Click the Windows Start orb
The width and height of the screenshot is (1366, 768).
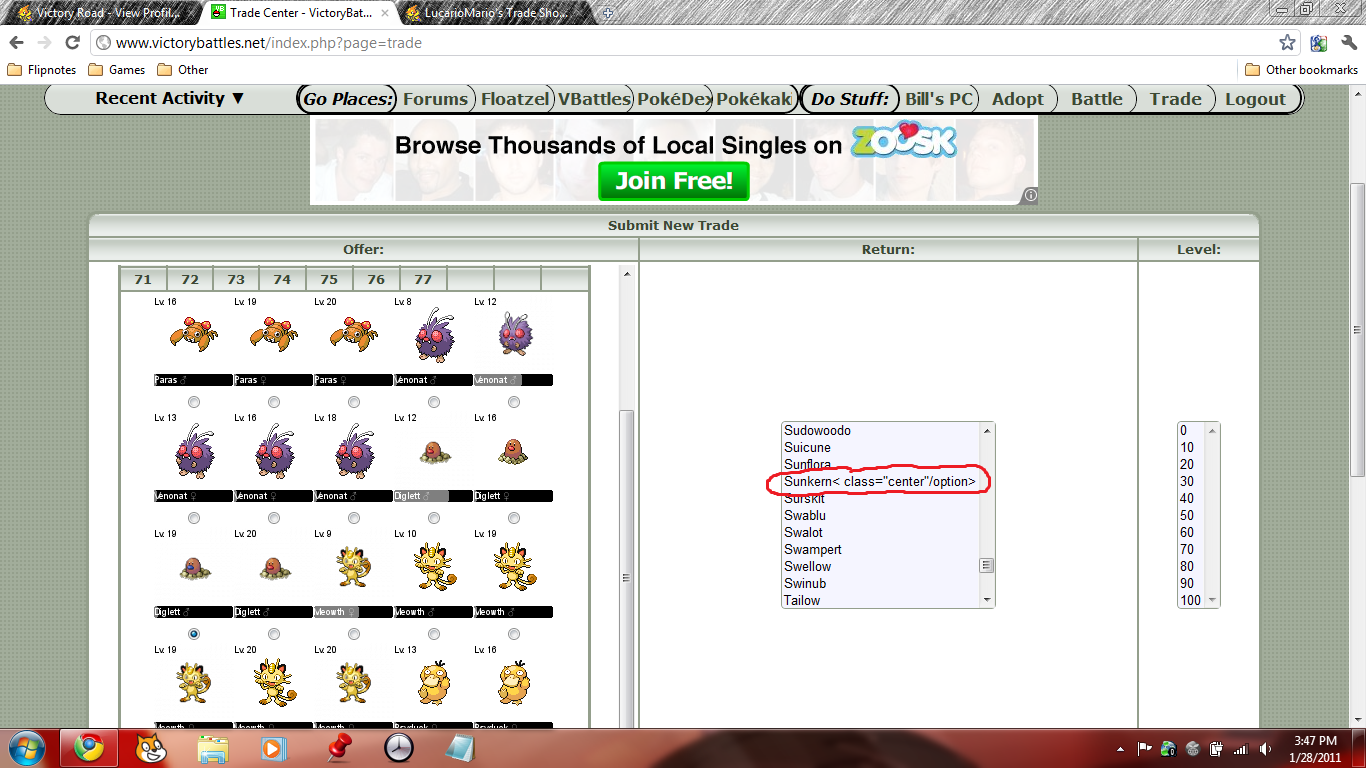(x=25, y=748)
